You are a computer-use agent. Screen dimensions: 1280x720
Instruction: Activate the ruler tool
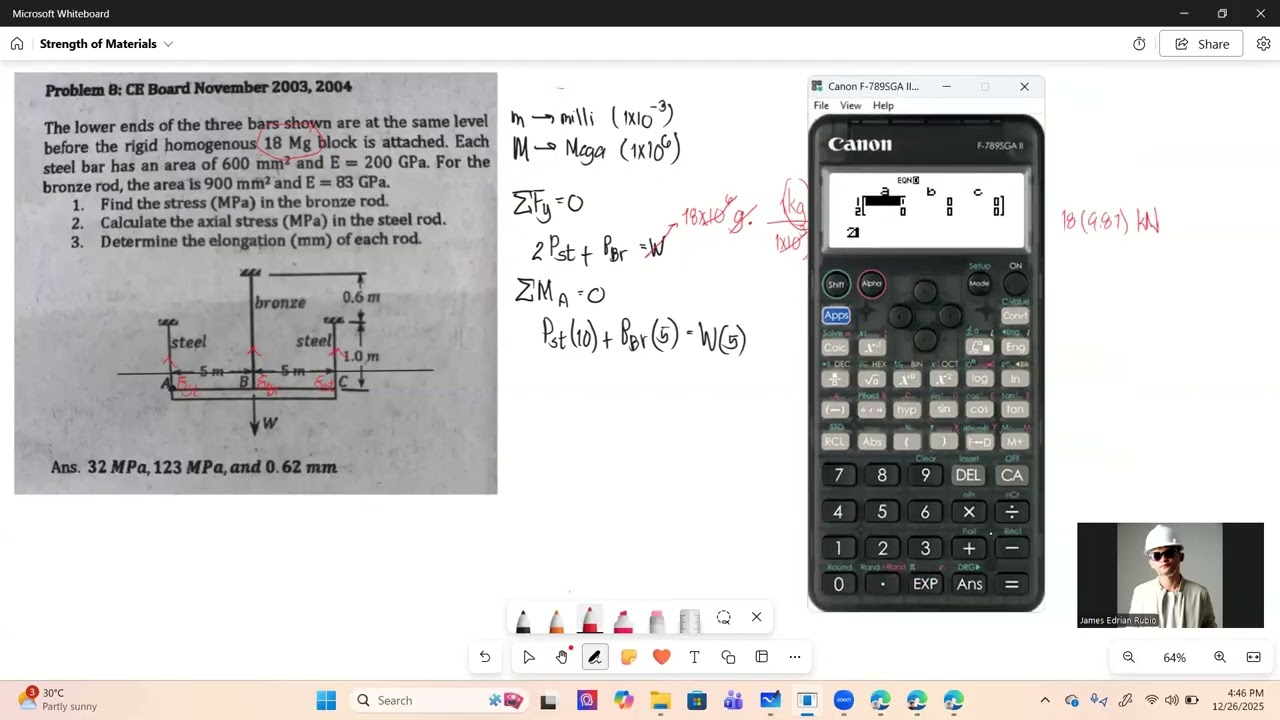(689, 621)
